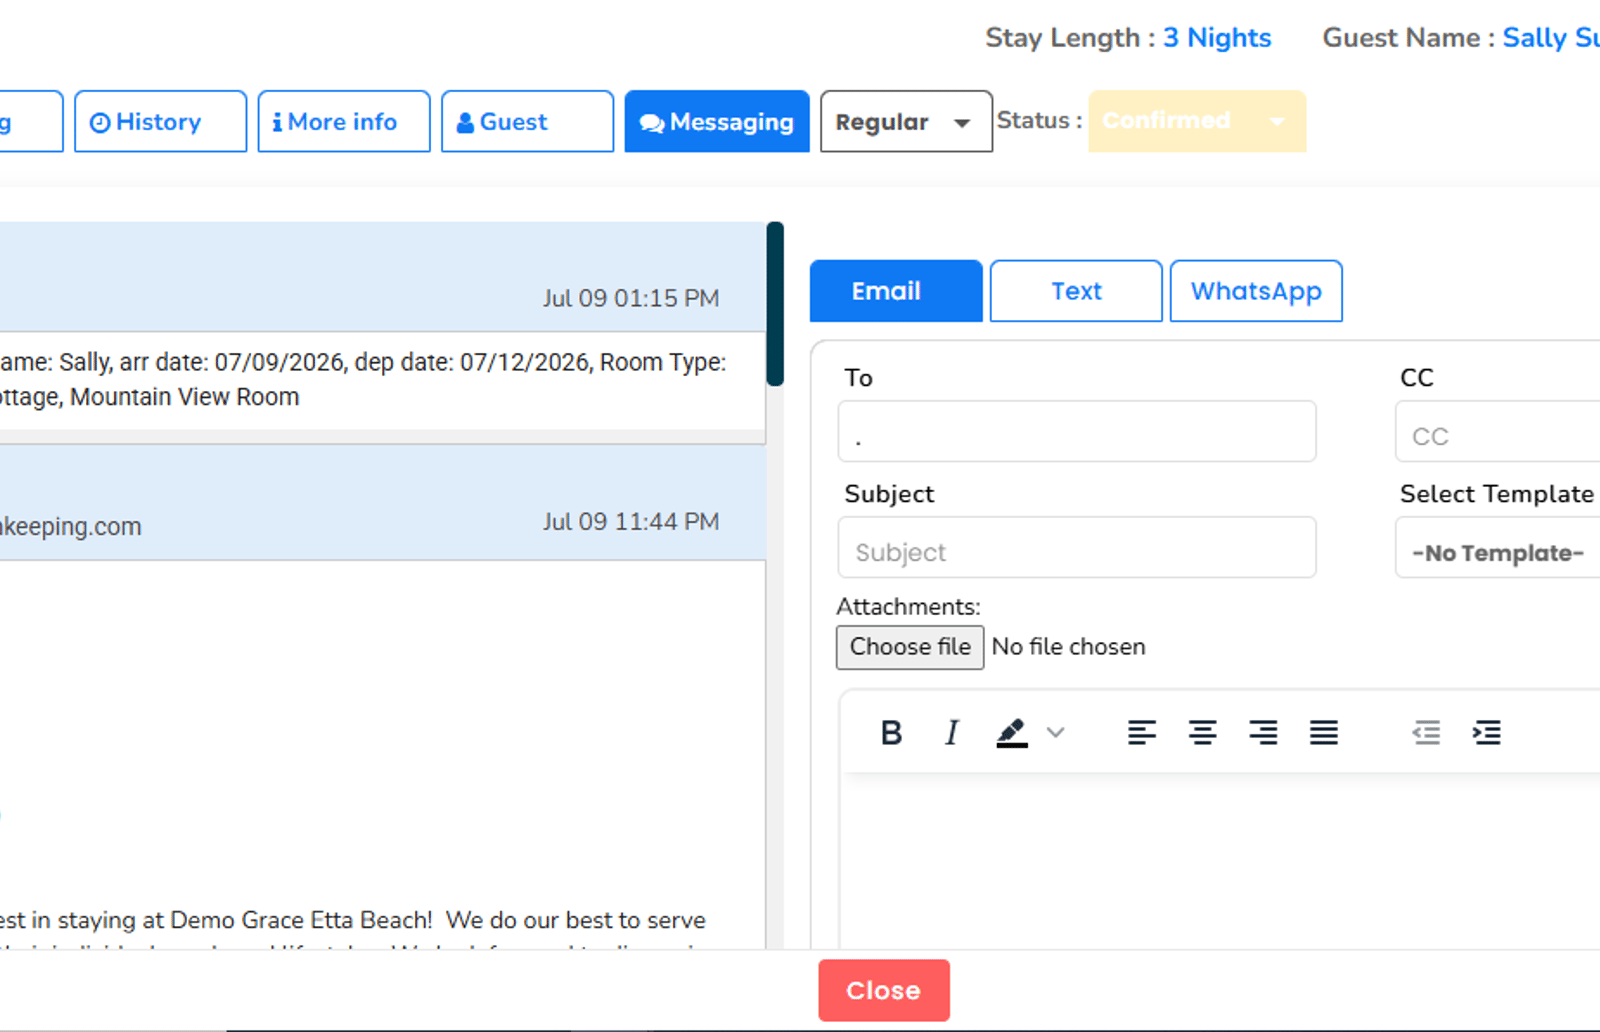Screen dimensions: 1600x1032
Task: Click guest name Sally link
Action: click(1550, 38)
